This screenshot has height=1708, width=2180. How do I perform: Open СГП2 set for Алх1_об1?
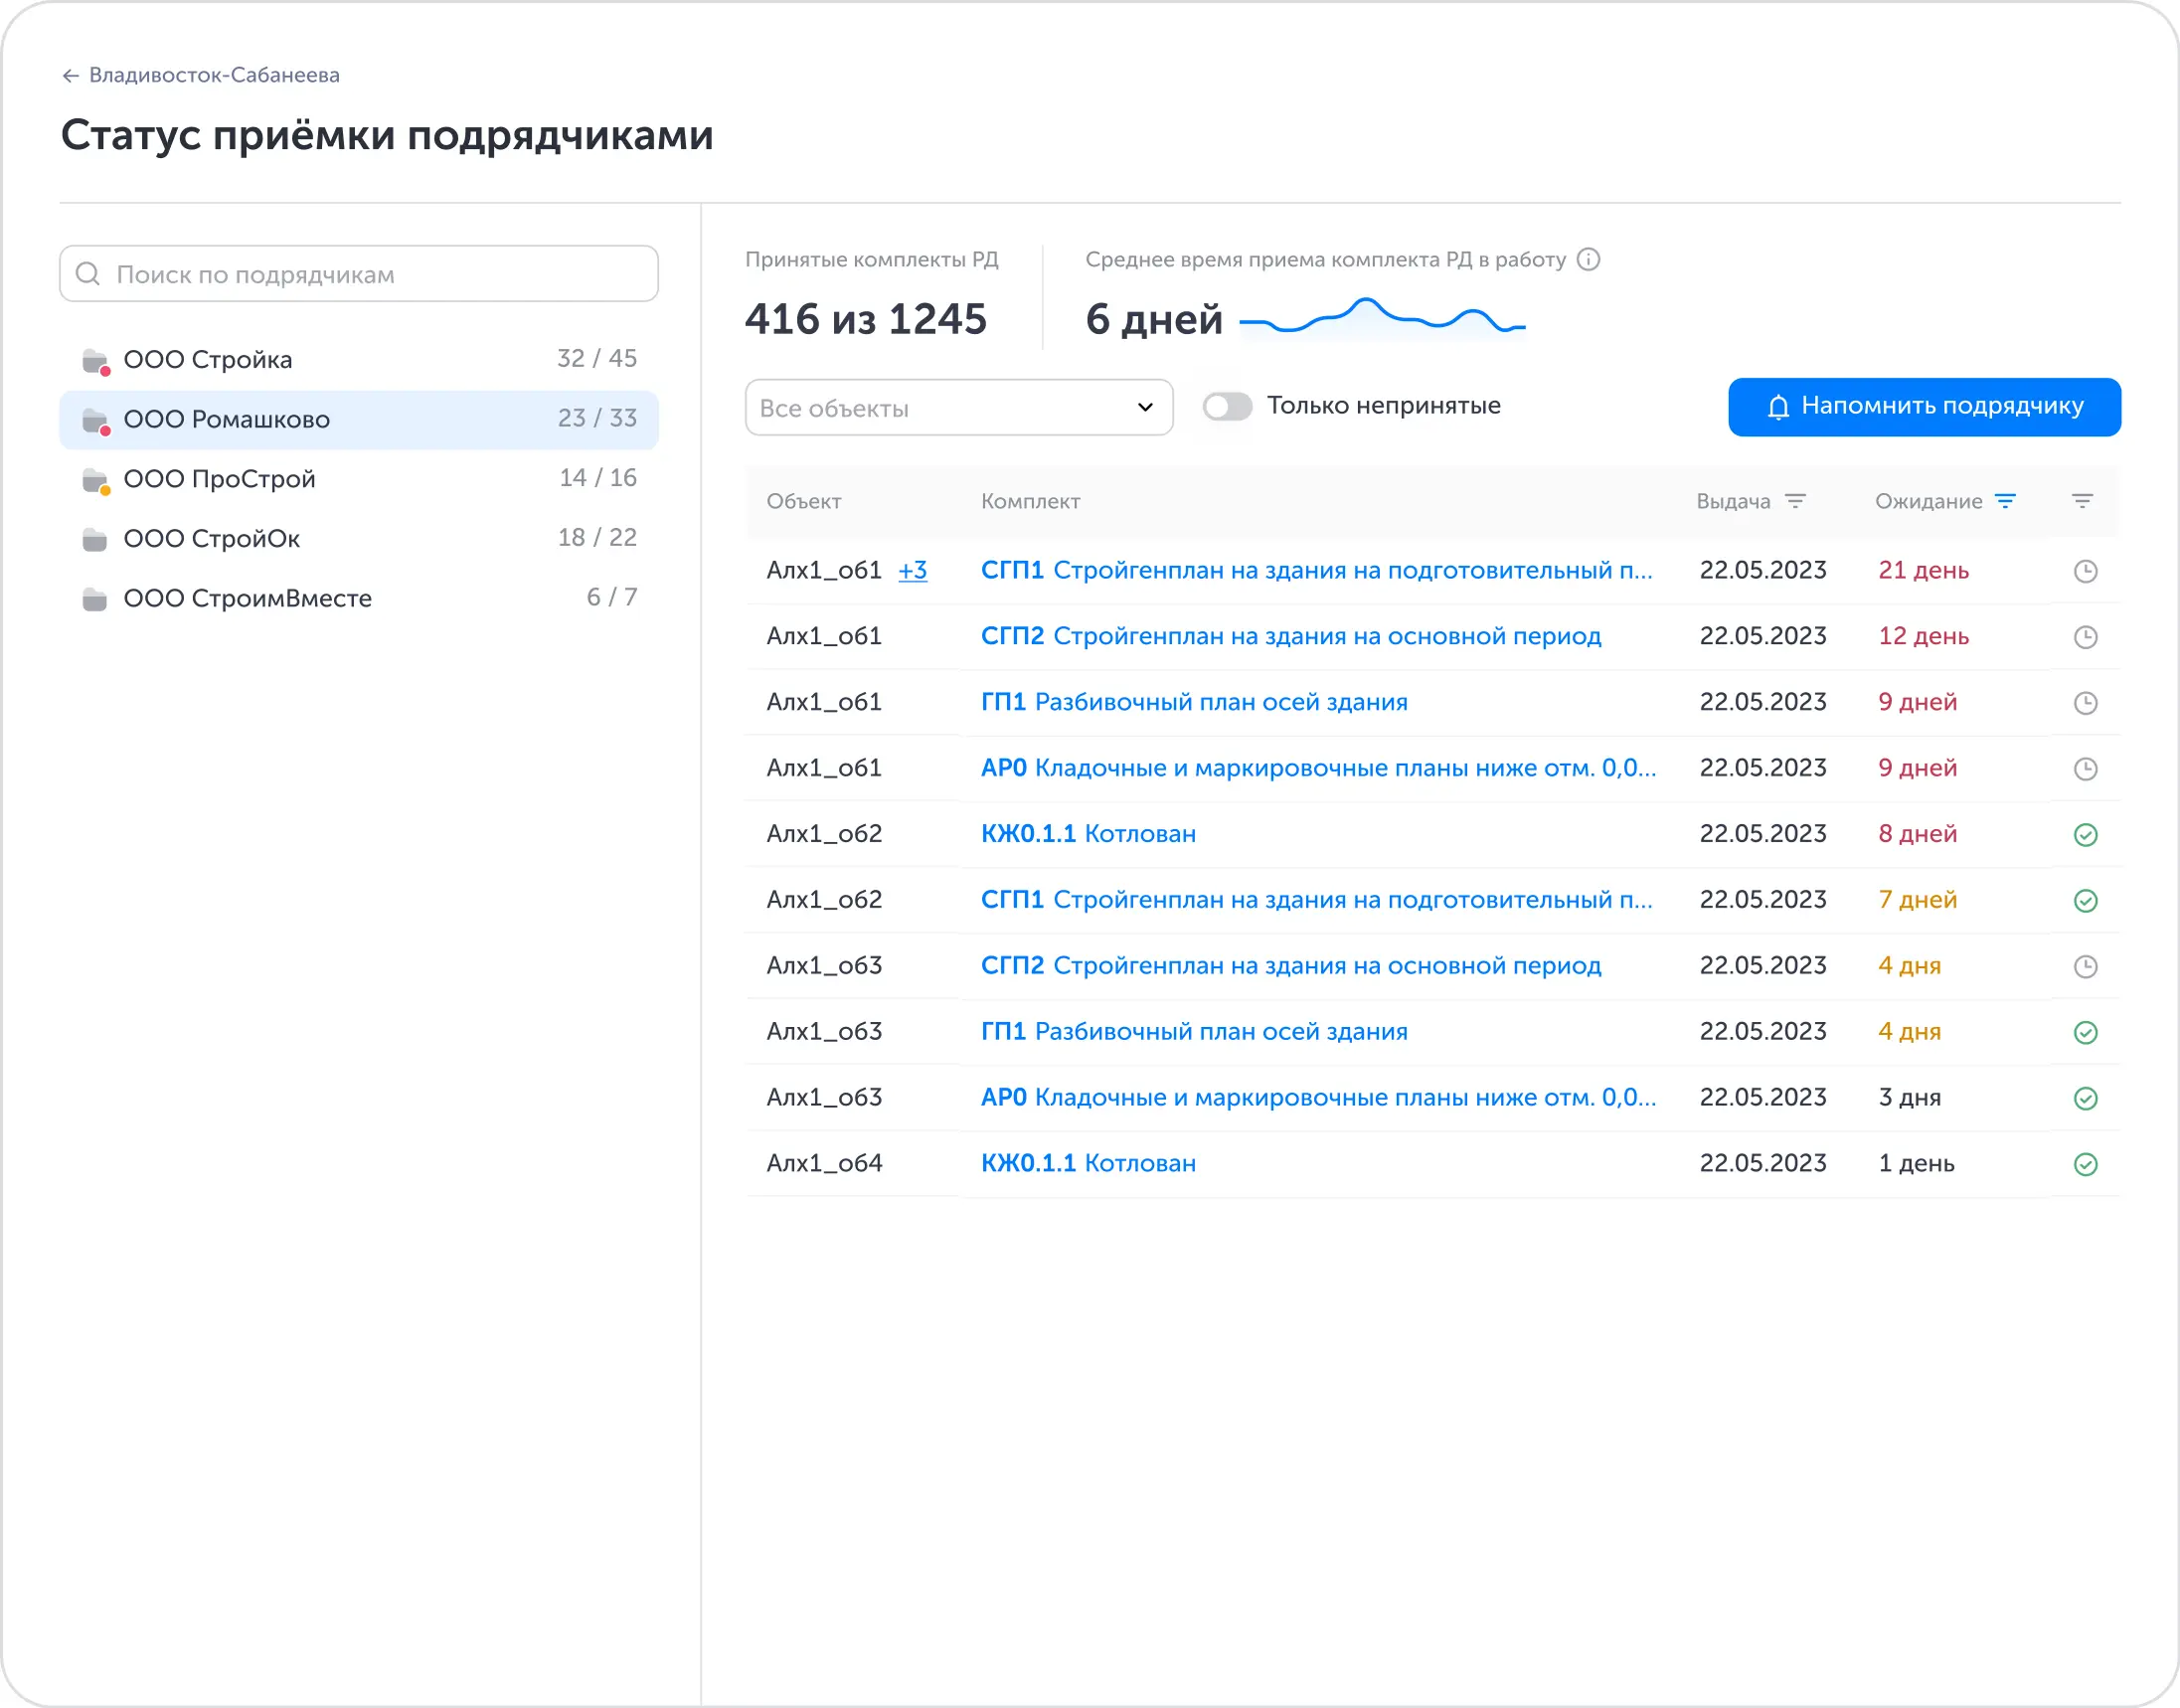[x=1291, y=636]
